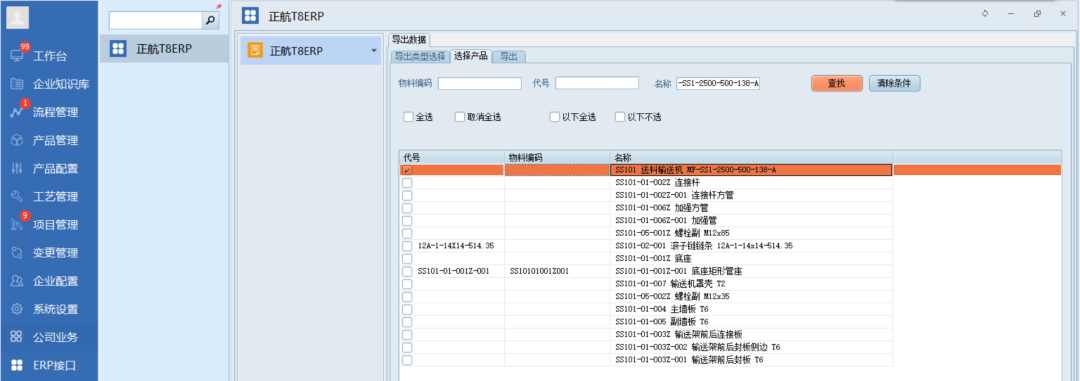
Task: Open 变更管理 change management icon
Action: point(17,253)
